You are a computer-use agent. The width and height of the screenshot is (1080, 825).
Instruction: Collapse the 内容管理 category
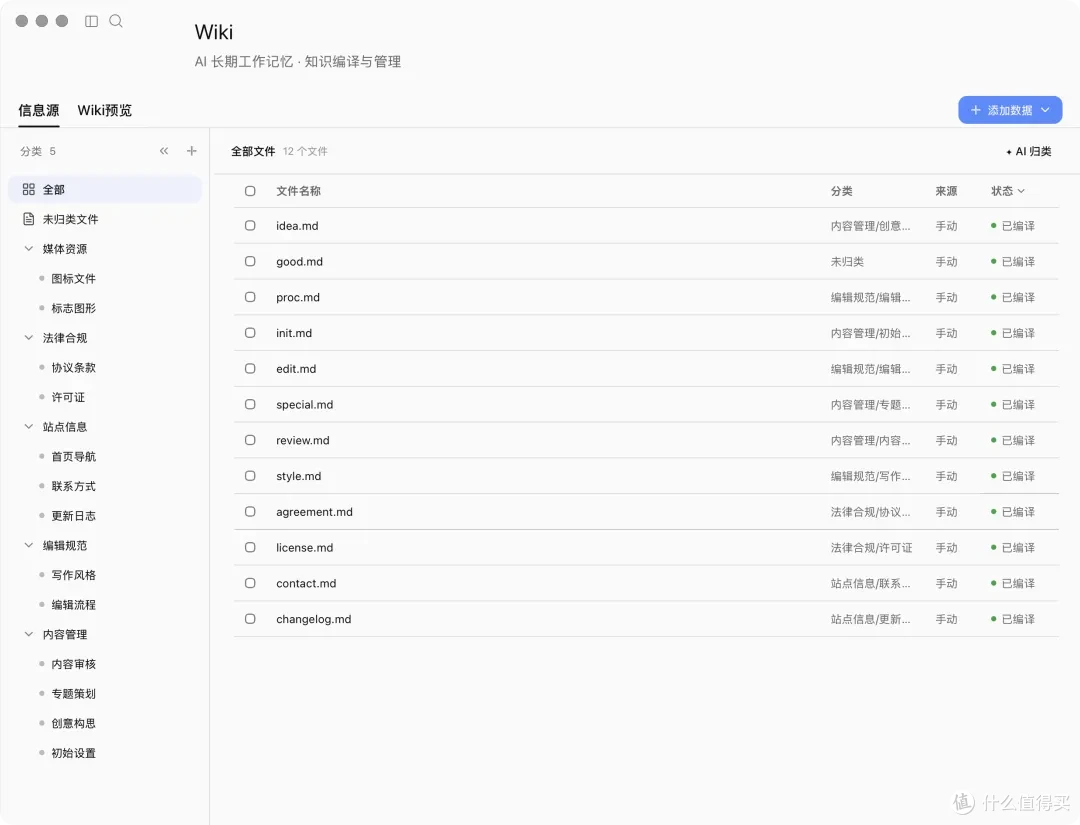point(29,634)
